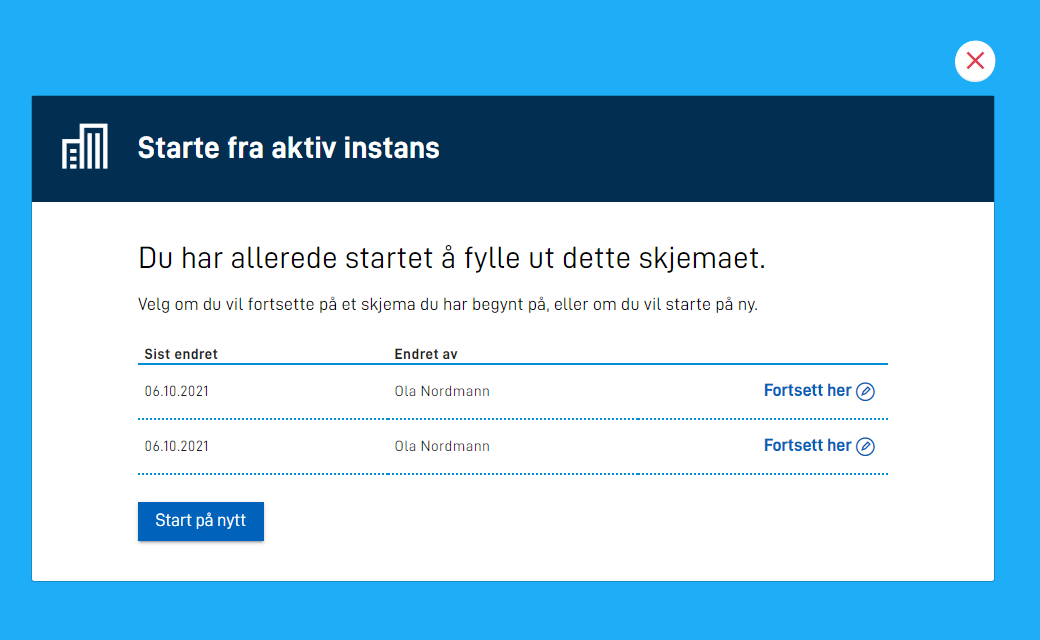The image size is (1040, 640).
Task: Click the building icon in the header
Action: pos(85,148)
